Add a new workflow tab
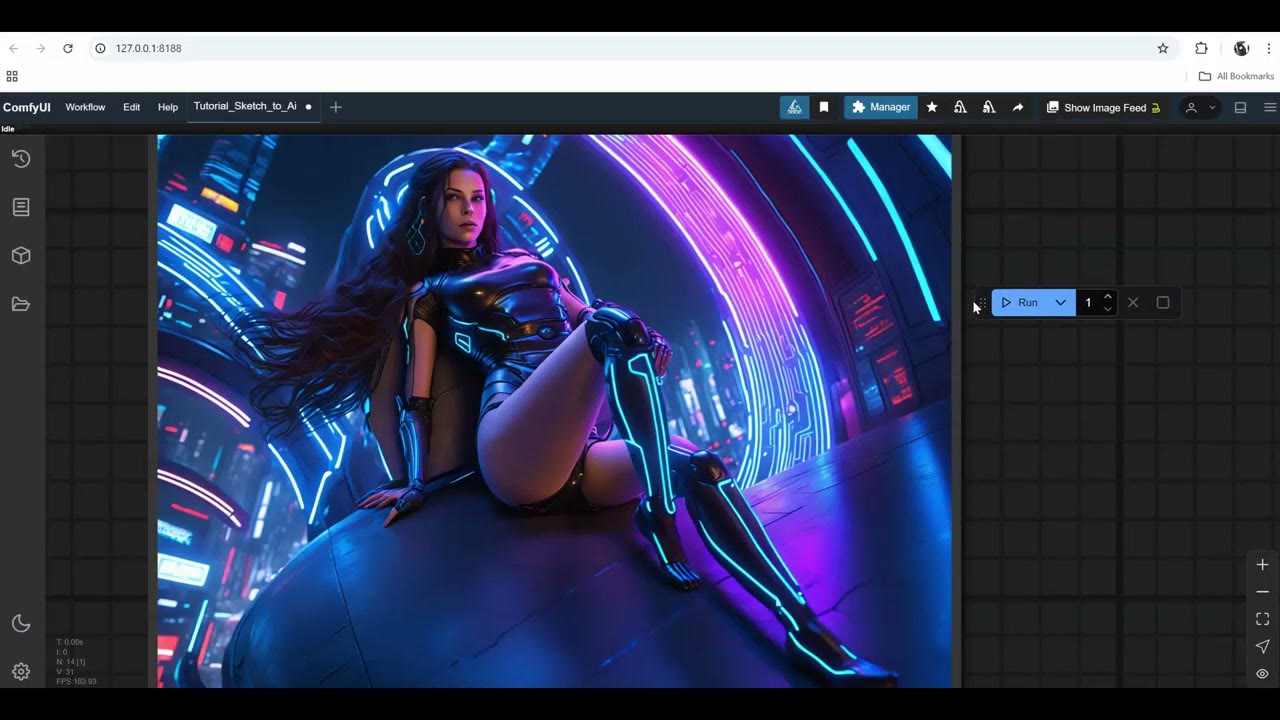This screenshot has height=720, width=1280. pos(336,107)
